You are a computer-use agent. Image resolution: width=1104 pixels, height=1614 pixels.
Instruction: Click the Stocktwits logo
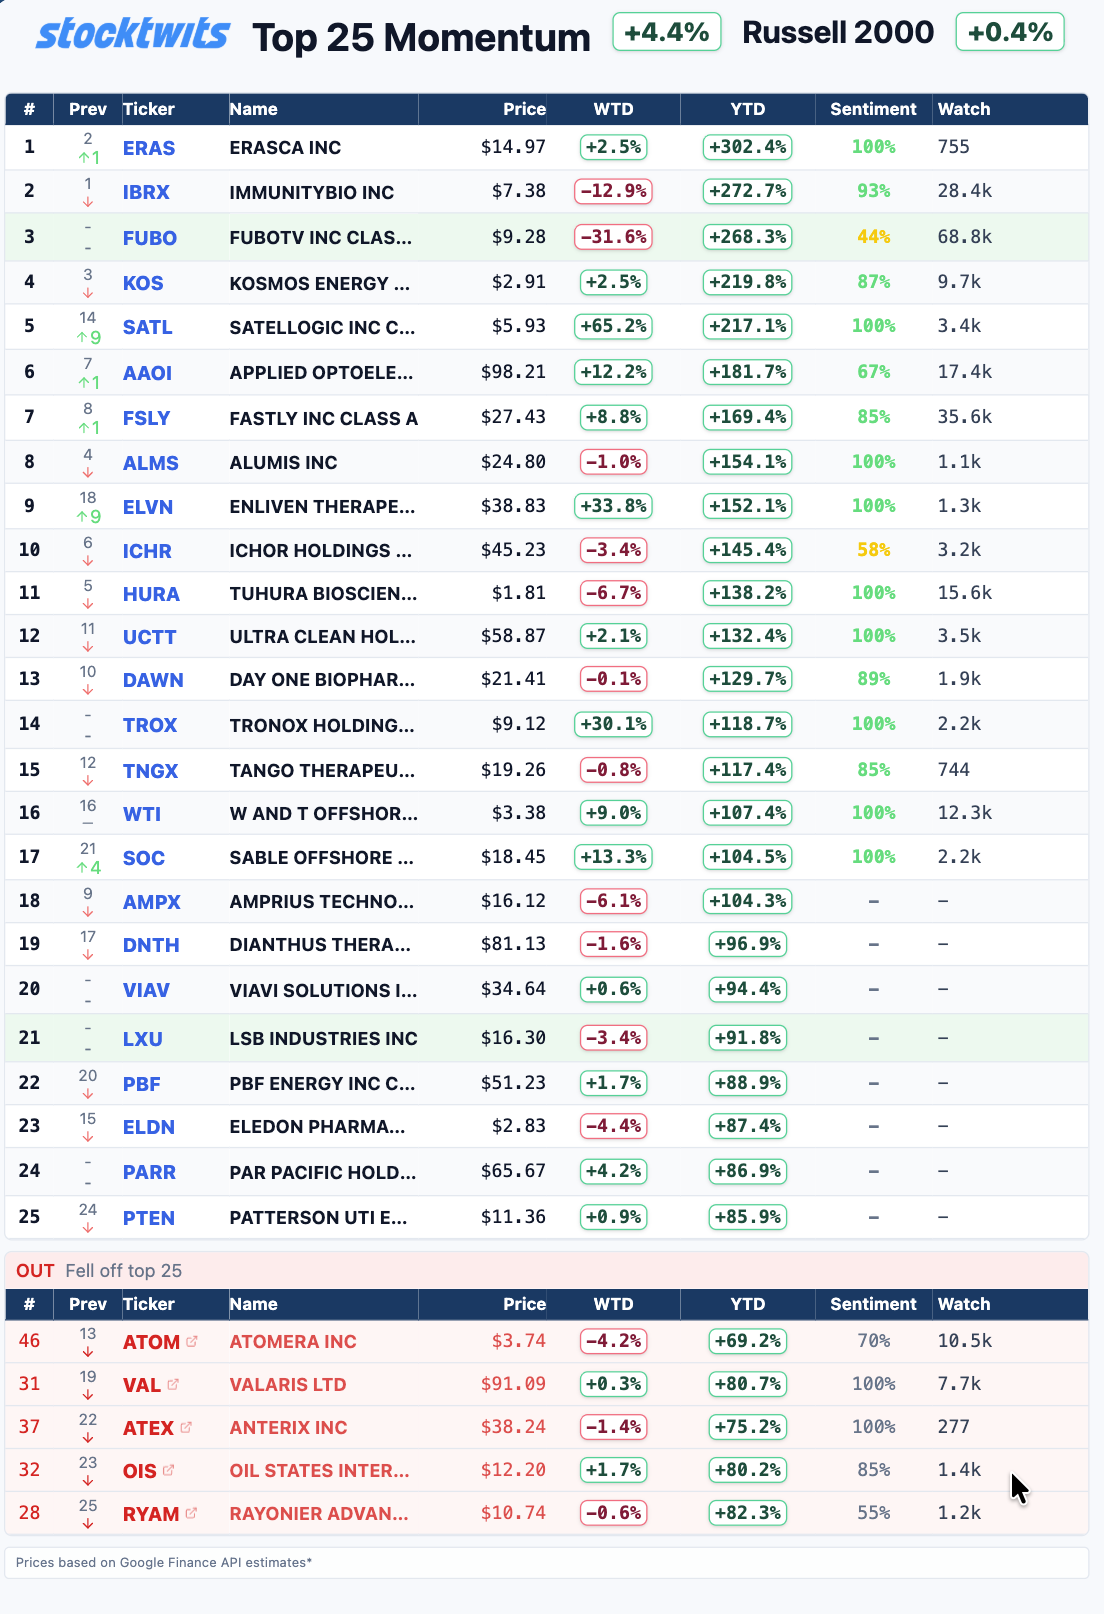point(133,35)
